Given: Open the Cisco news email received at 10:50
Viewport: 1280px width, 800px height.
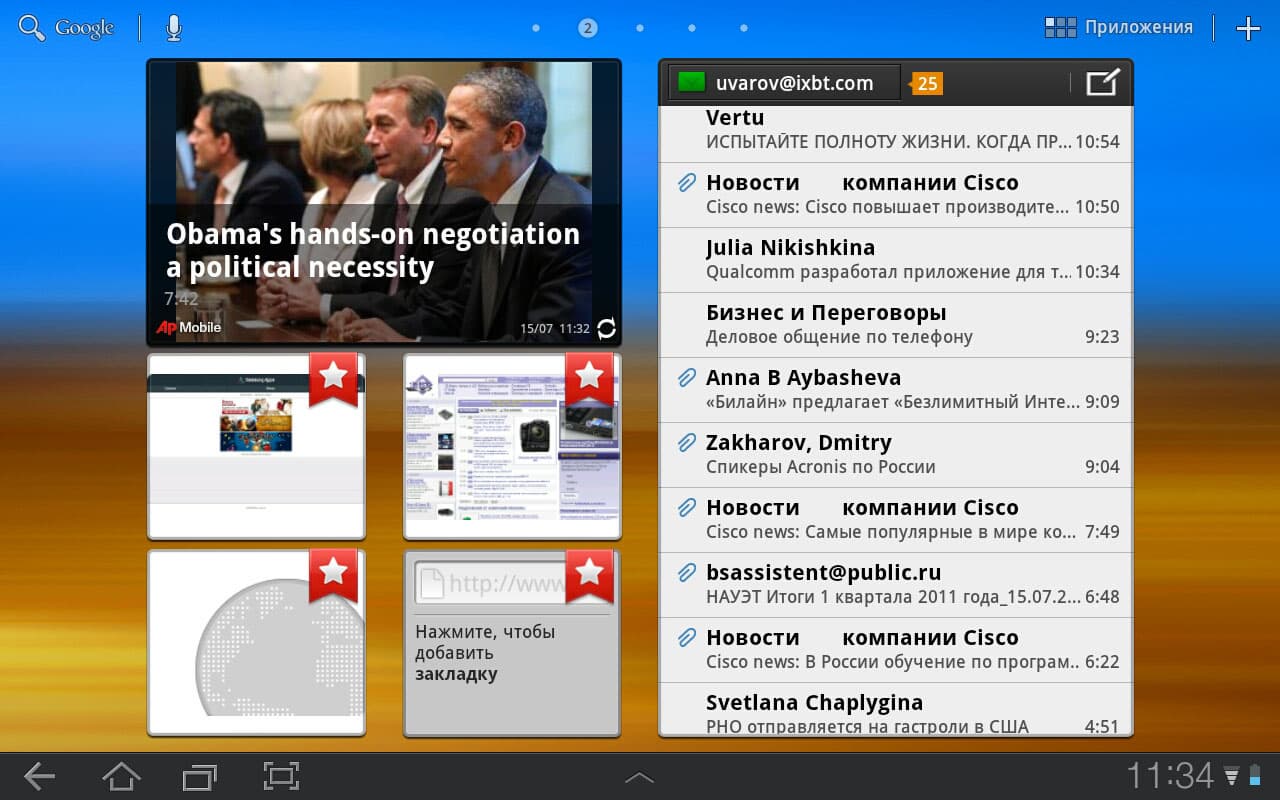Looking at the screenshot, I should pos(895,195).
